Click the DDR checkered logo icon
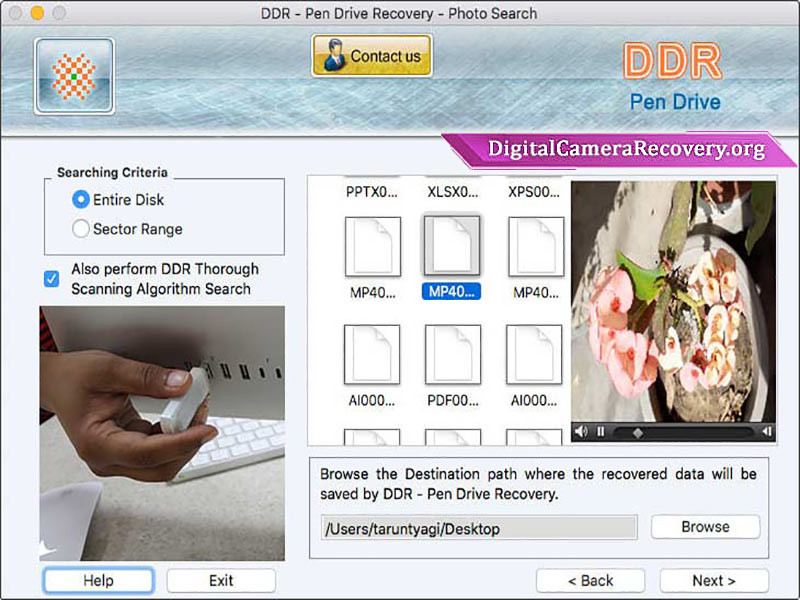This screenshot has height=600, width=800. coord(74,76)
